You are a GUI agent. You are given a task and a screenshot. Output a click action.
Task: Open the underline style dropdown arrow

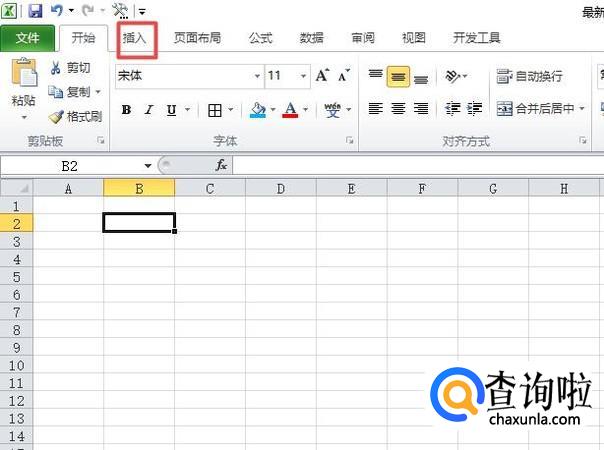coord(187,110)
